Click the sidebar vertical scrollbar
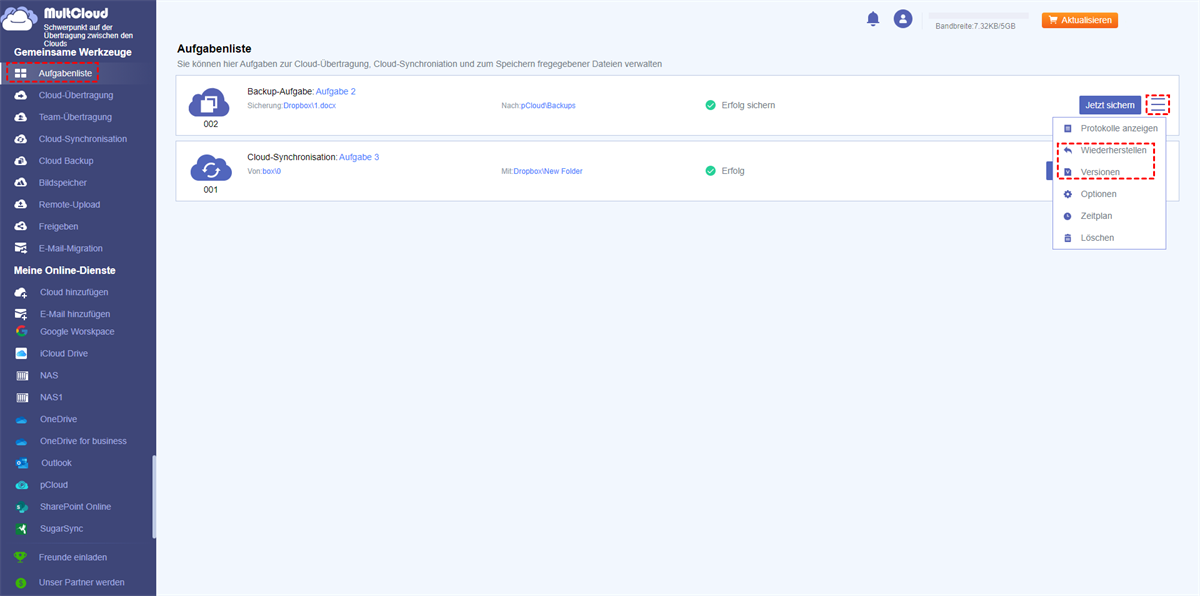The width and height of the screenshot is (1200, 596). pyautogui.click(x=154, y=497)
